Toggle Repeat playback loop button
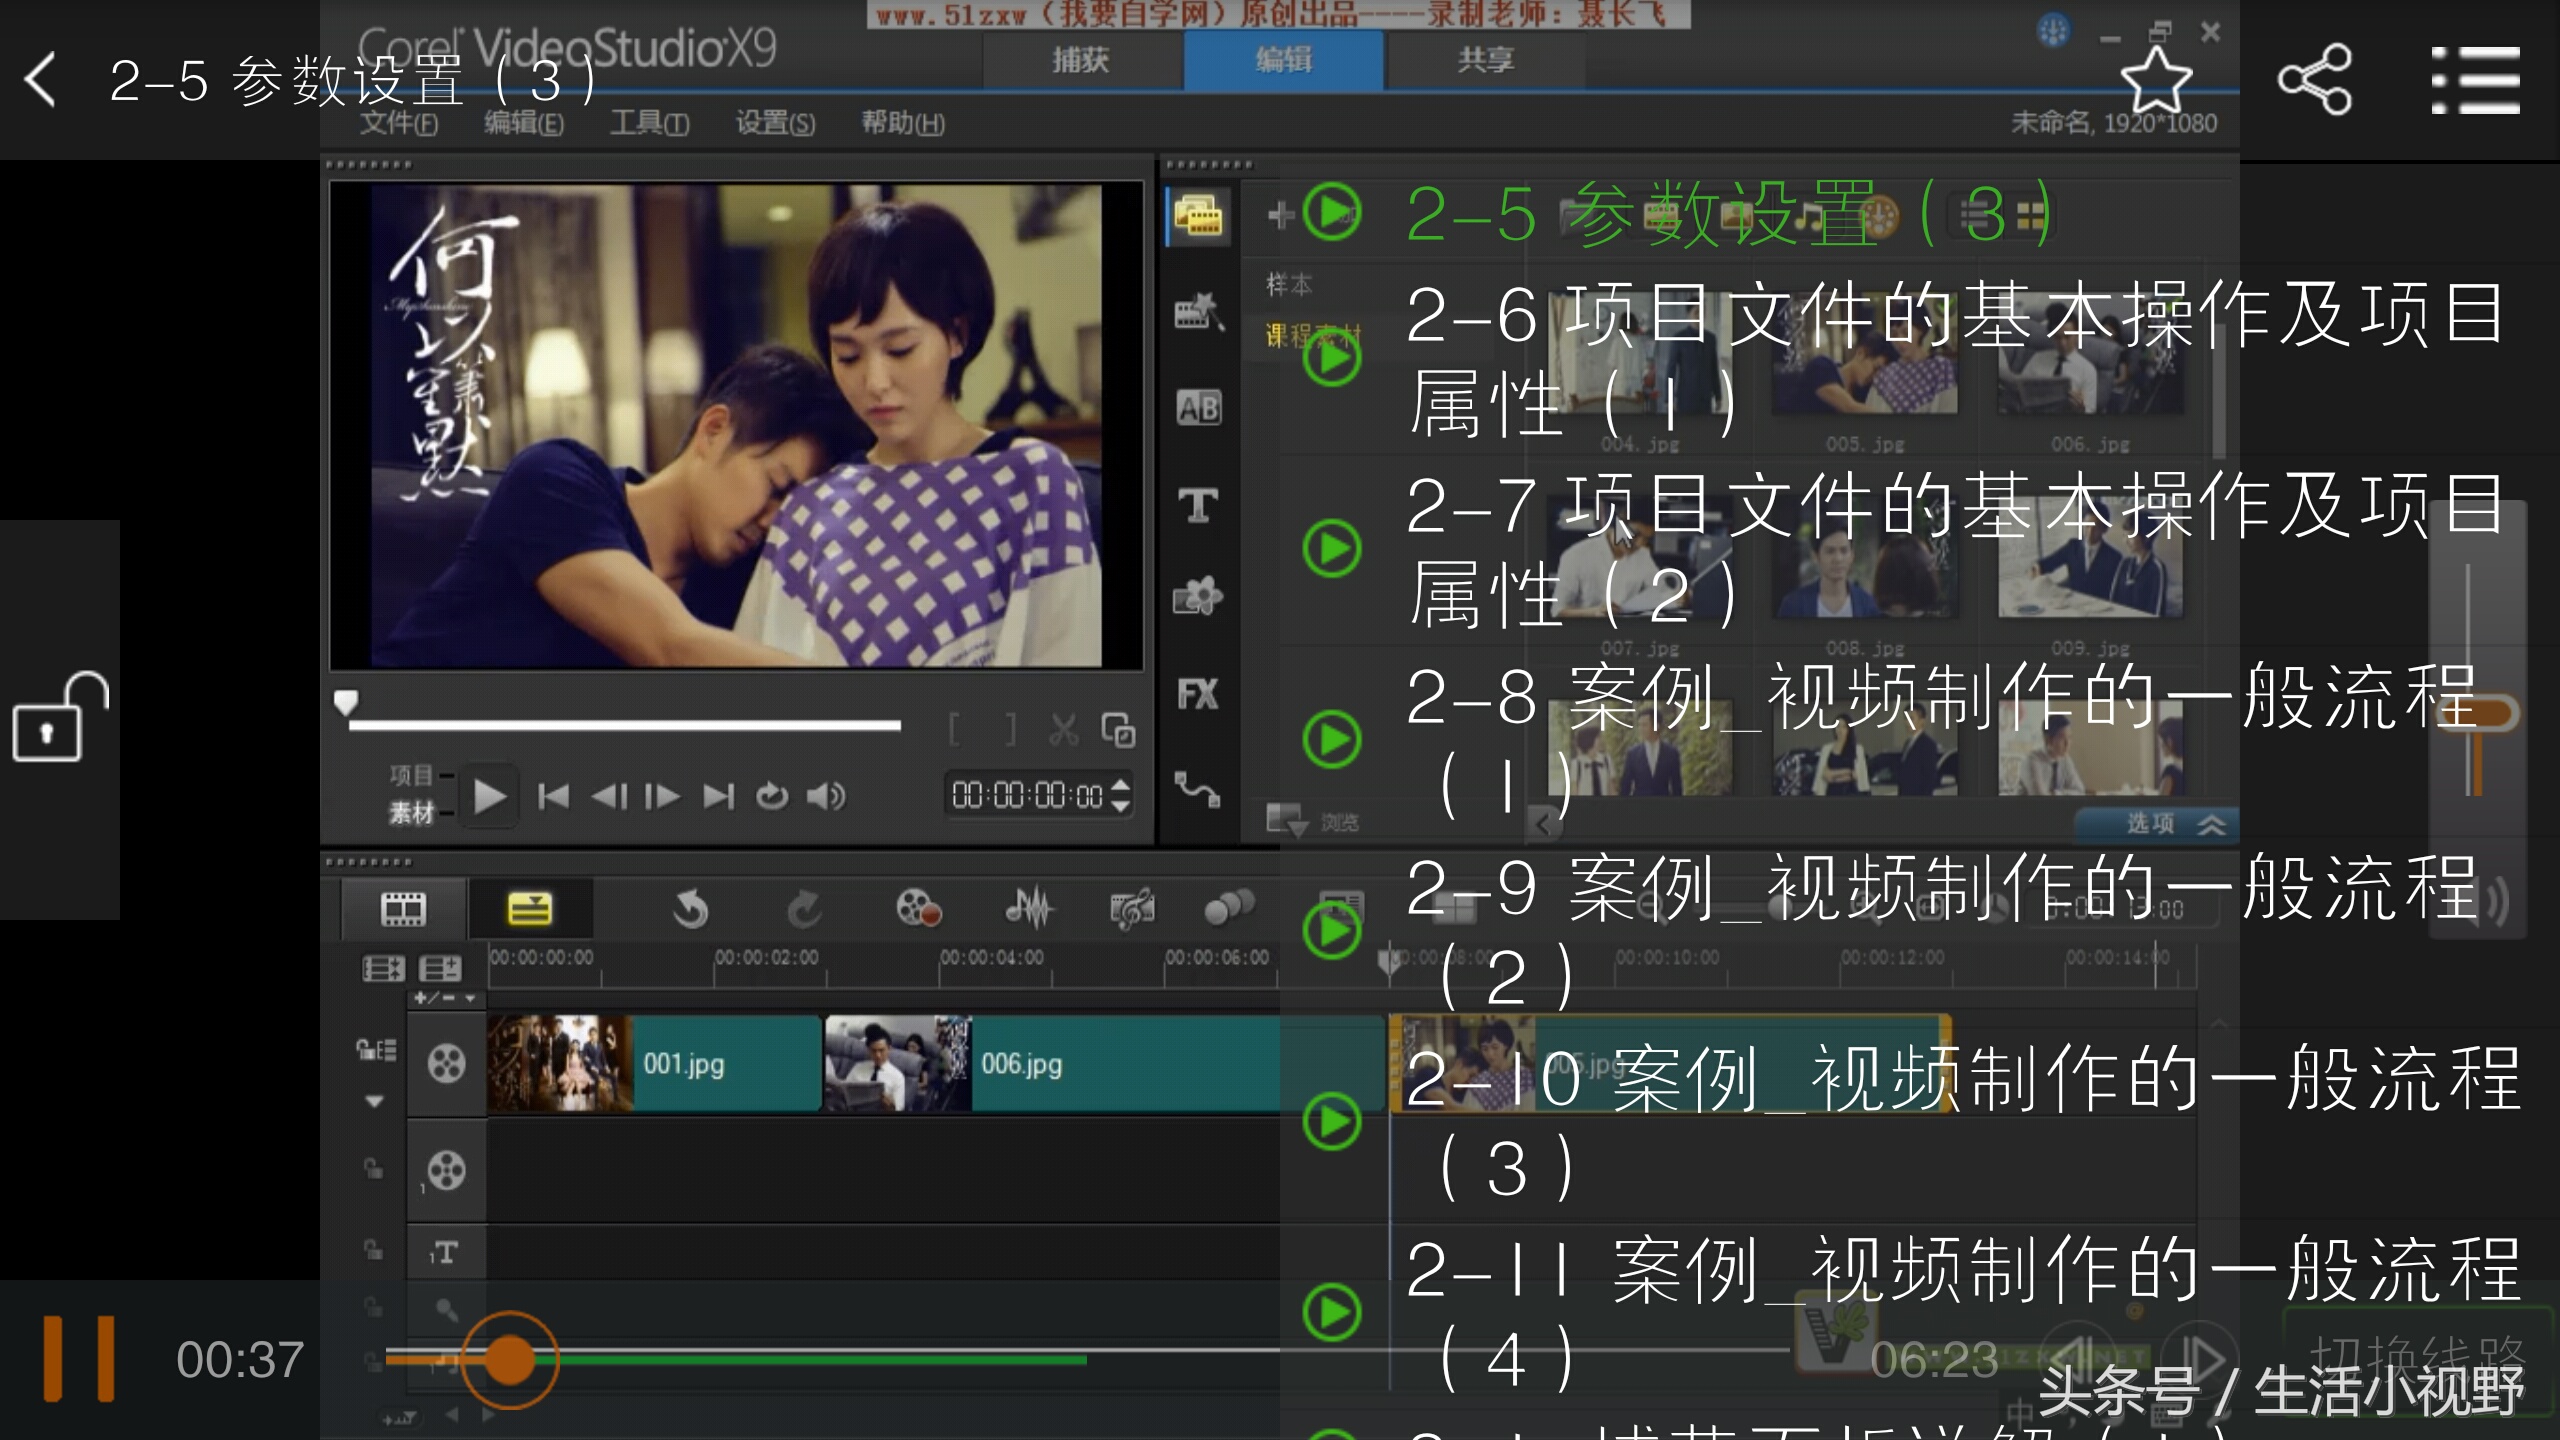This screenshot has width=2560, height=1440. tap(772, 796)
